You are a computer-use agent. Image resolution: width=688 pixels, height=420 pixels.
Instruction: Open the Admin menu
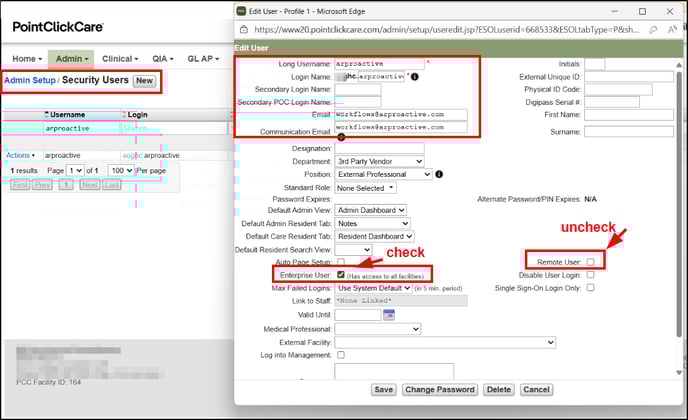click(x=72, y=59)
